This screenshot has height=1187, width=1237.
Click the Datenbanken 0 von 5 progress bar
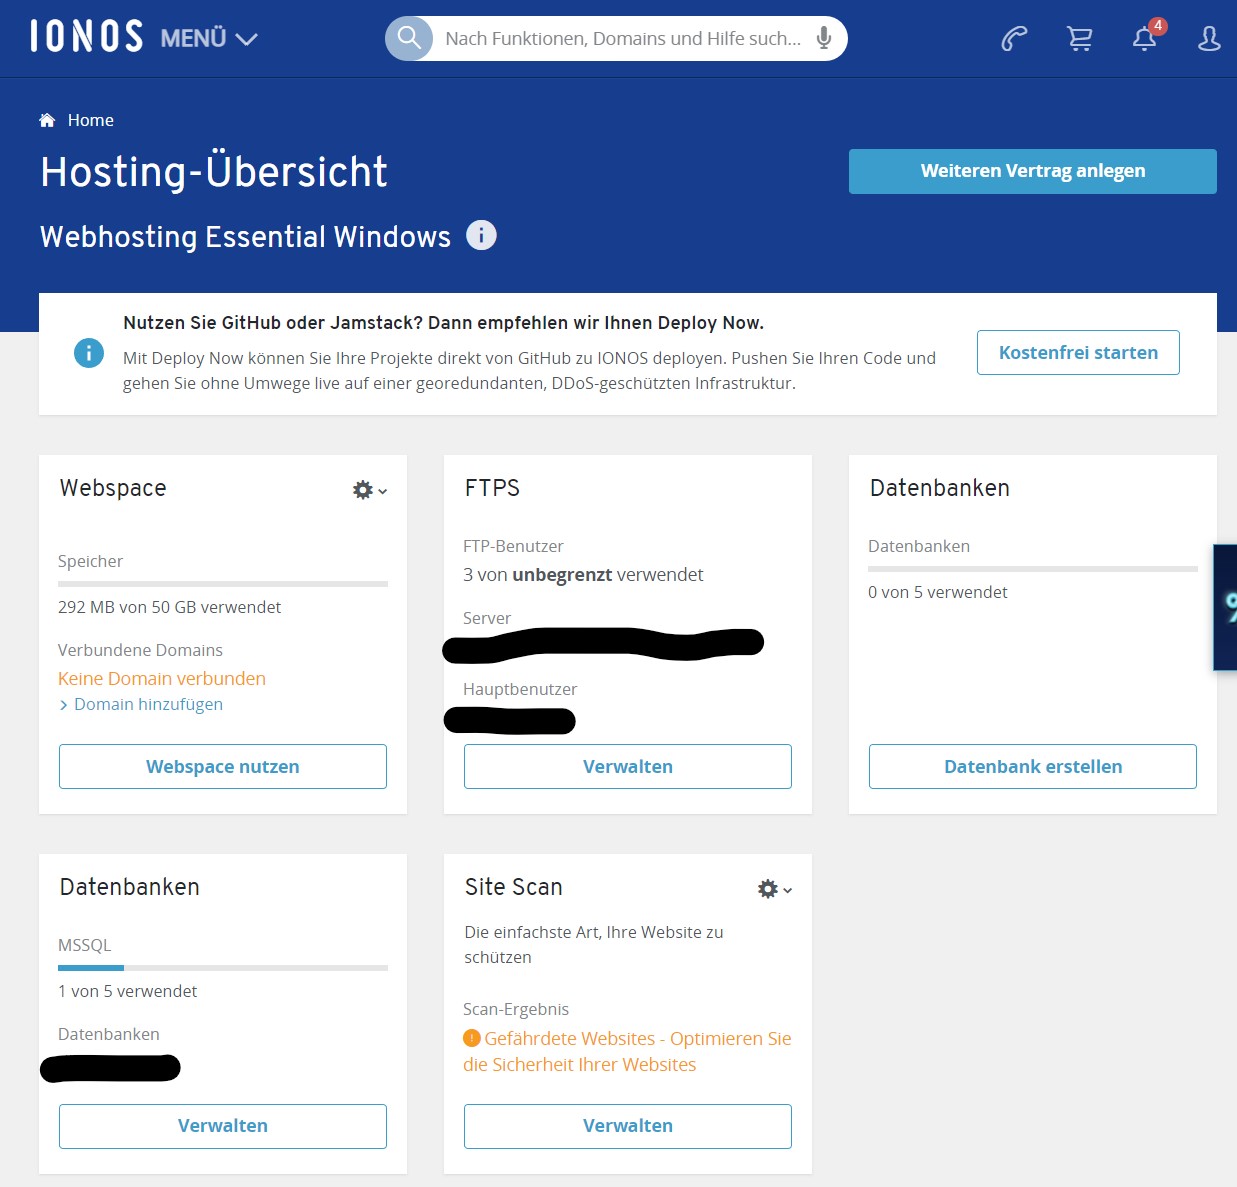click(1033, 568)
